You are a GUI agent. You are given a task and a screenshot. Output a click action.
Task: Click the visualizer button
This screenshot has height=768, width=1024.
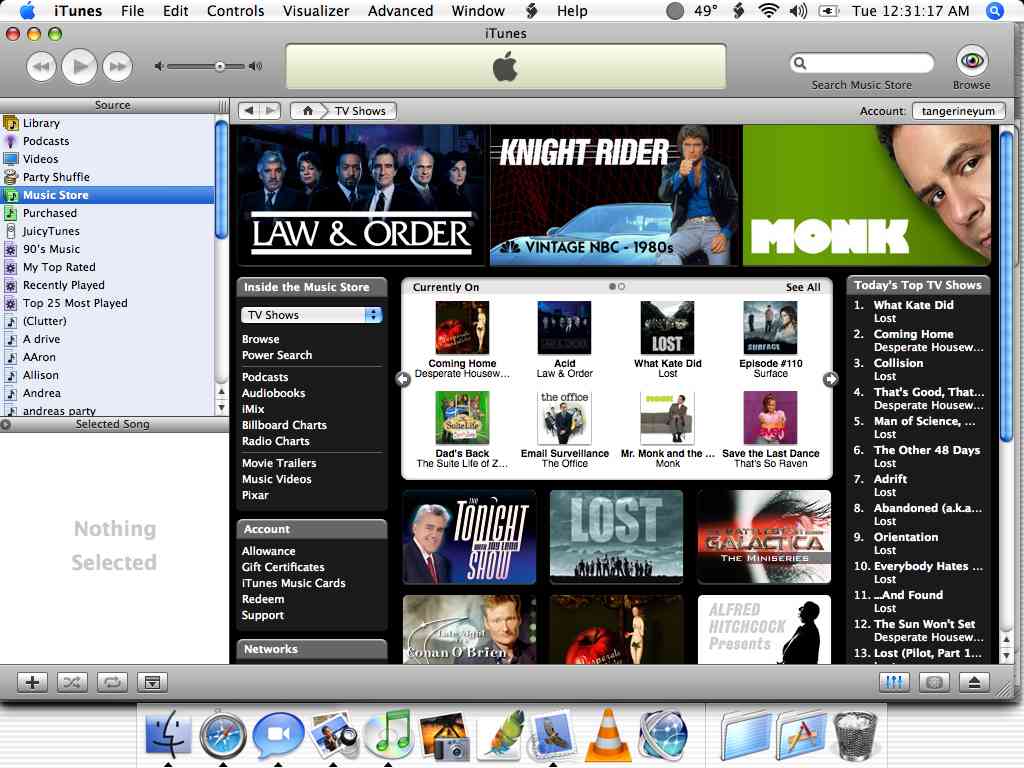(x=935, y=682)
